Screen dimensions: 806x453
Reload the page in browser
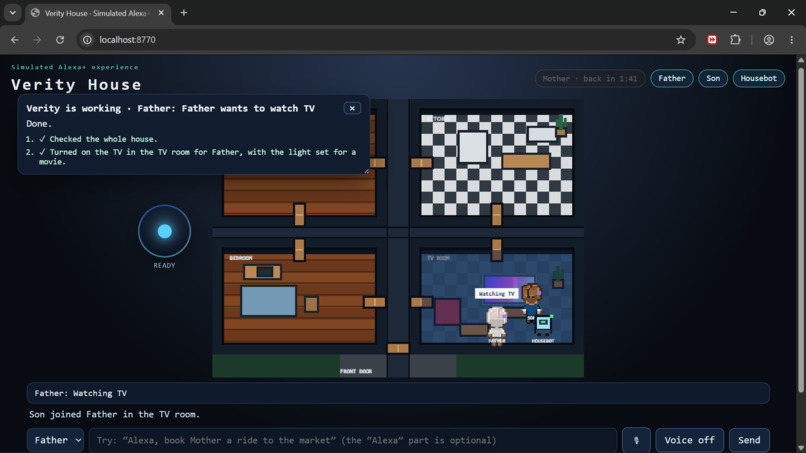coord(60,40)
